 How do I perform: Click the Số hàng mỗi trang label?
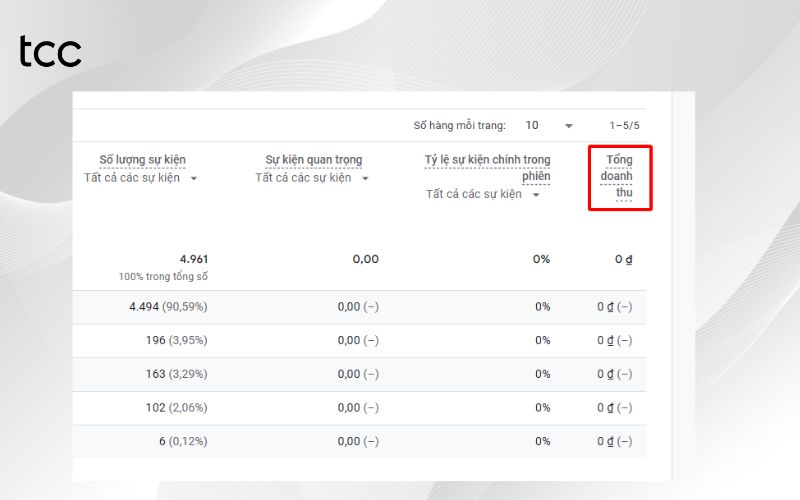coord(459,126)
